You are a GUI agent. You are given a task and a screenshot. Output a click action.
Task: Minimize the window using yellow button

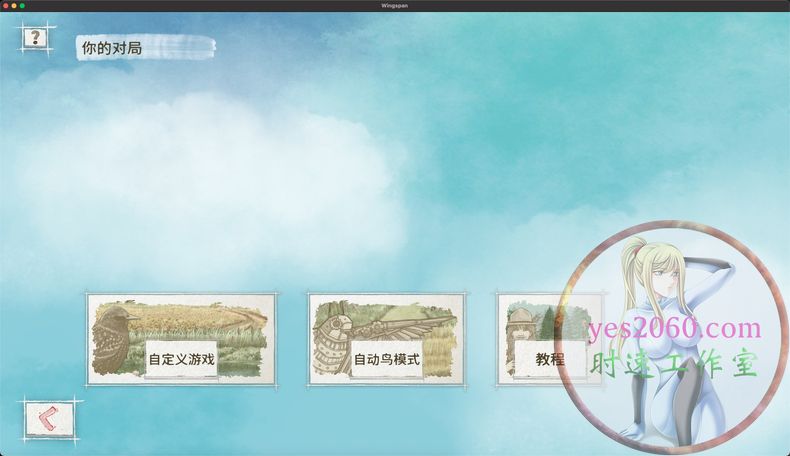click(x=13, y=5)
